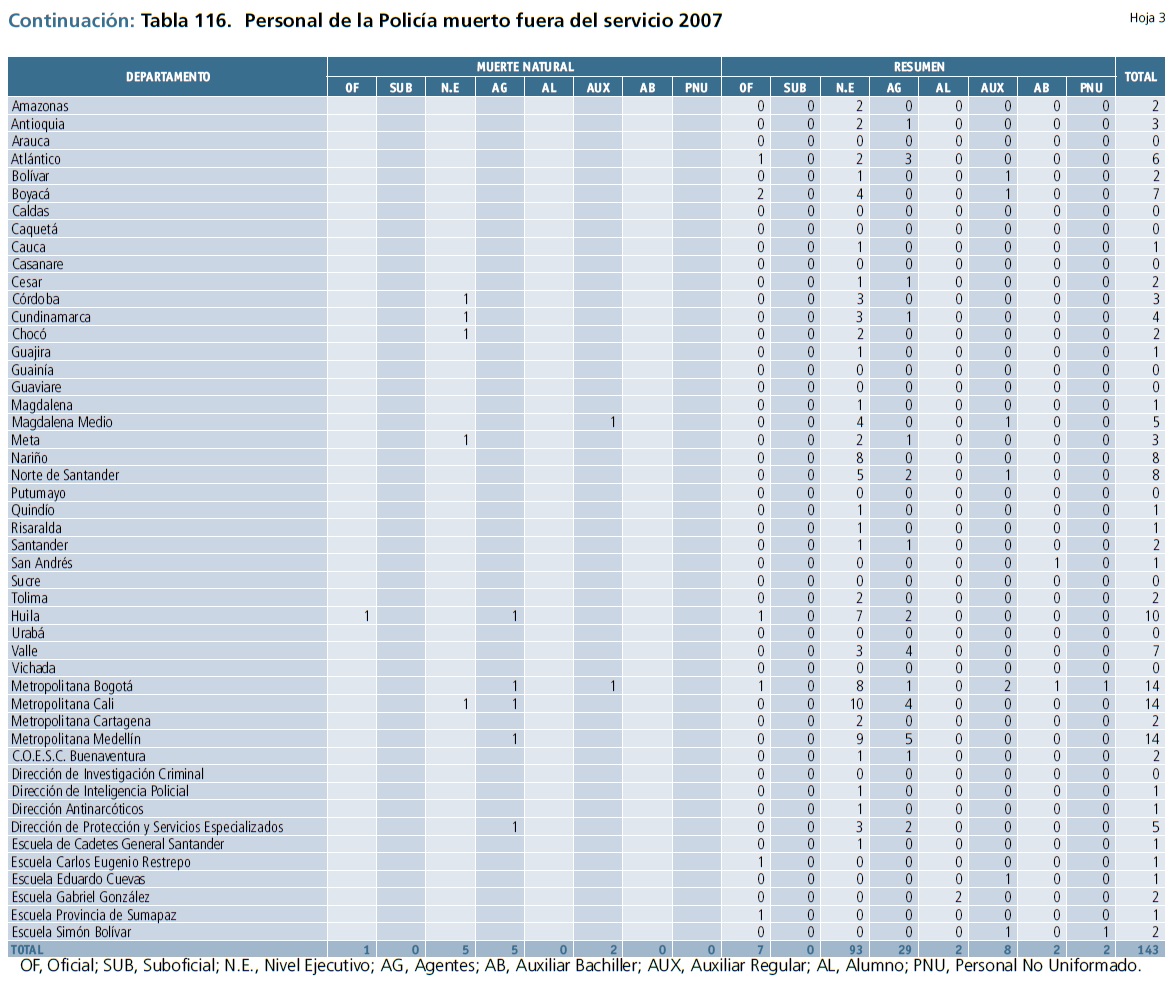Click the Amazonas row label
The width and height of the screenshot is (1171, 985).
(40, 106)
